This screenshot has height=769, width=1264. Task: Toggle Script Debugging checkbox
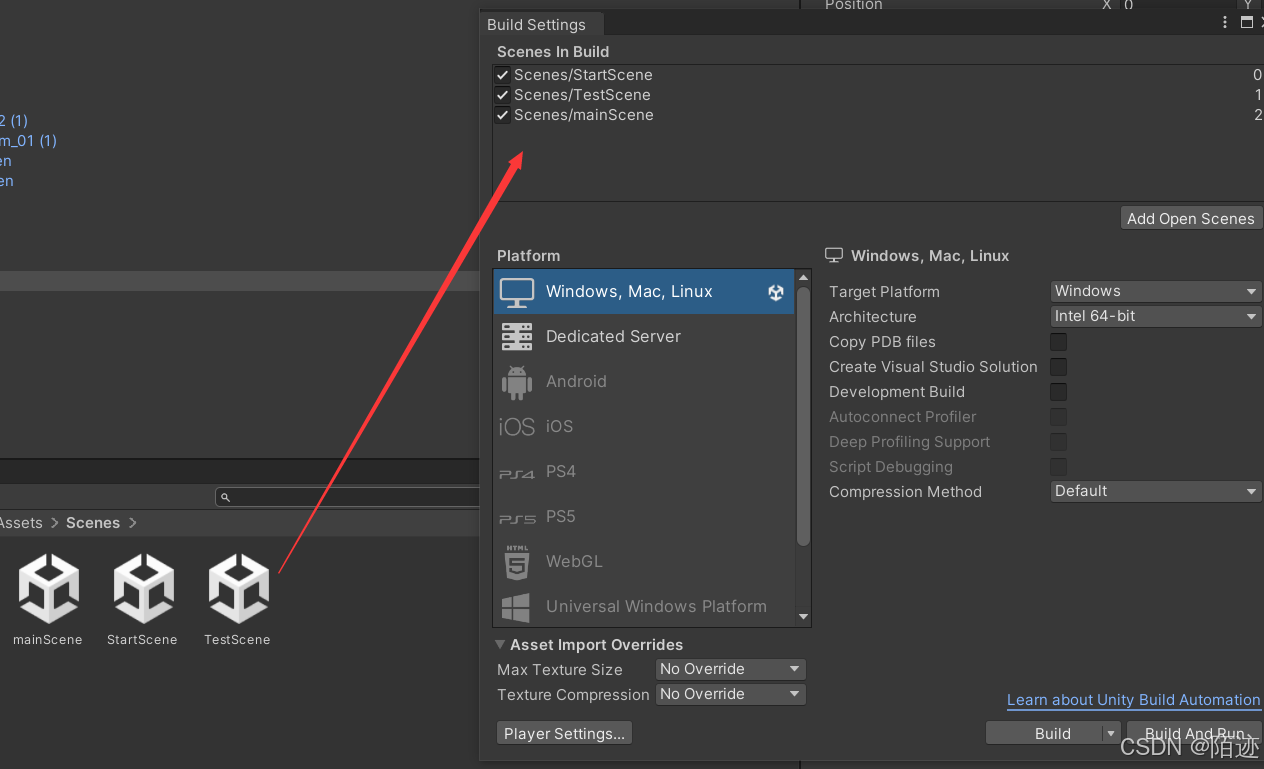[1058, 467]
